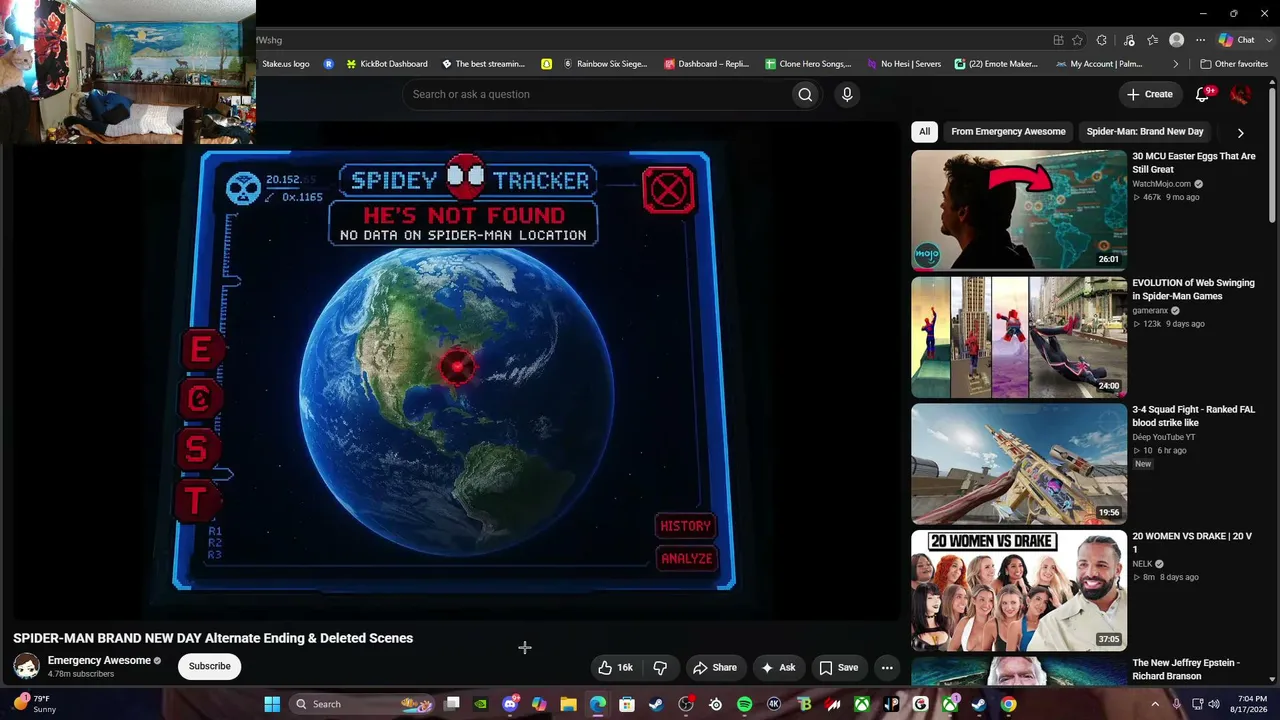
Task: Click the YouTube search magnifier button
Action: coord(805,94)
